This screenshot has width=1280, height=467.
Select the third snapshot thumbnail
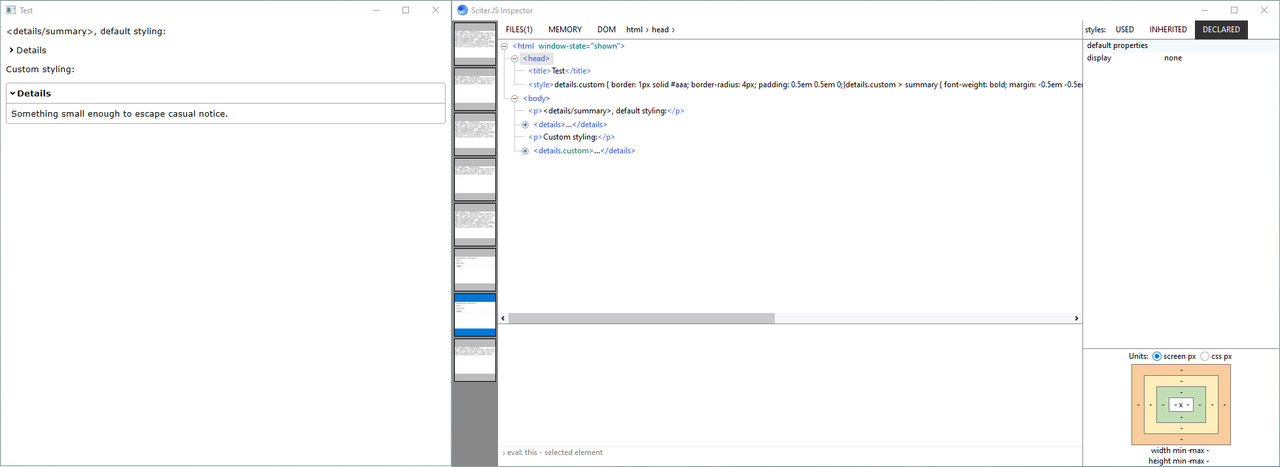click(475, 134)
